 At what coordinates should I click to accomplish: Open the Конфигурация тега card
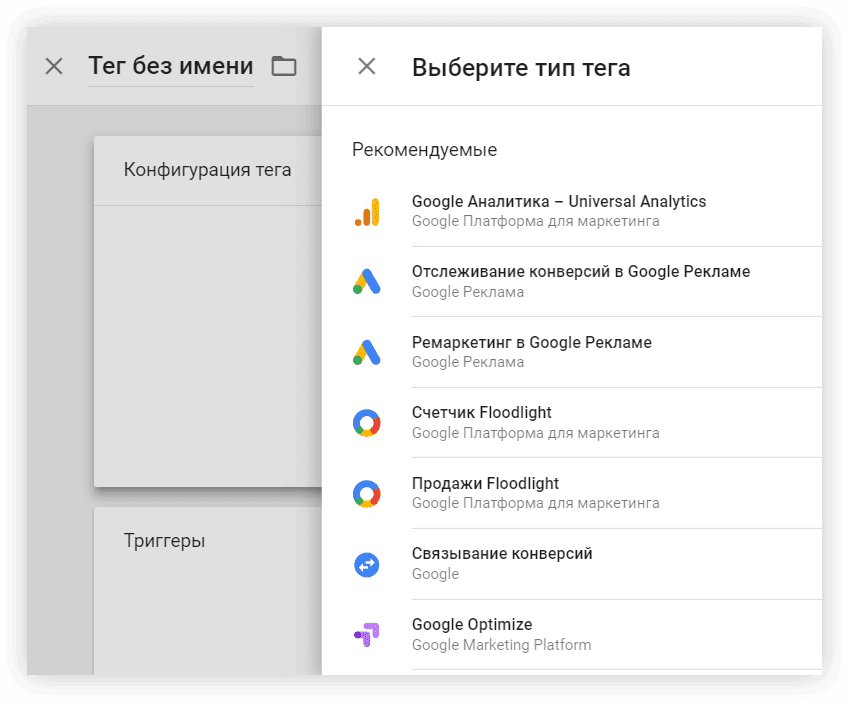point(208,311)
